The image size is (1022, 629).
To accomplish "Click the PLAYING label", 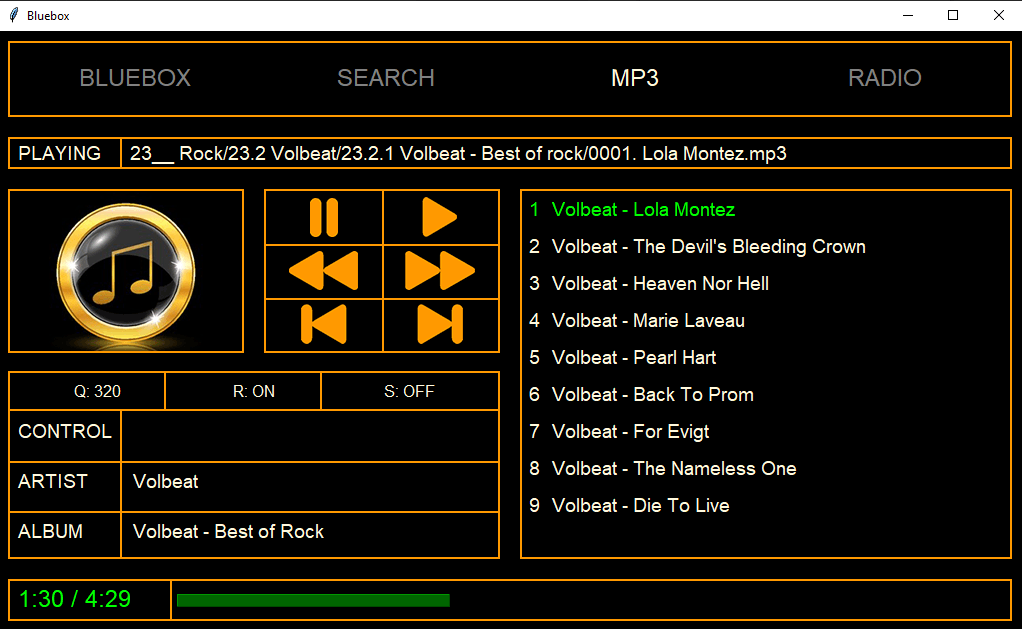I will (x=59, y=153).
